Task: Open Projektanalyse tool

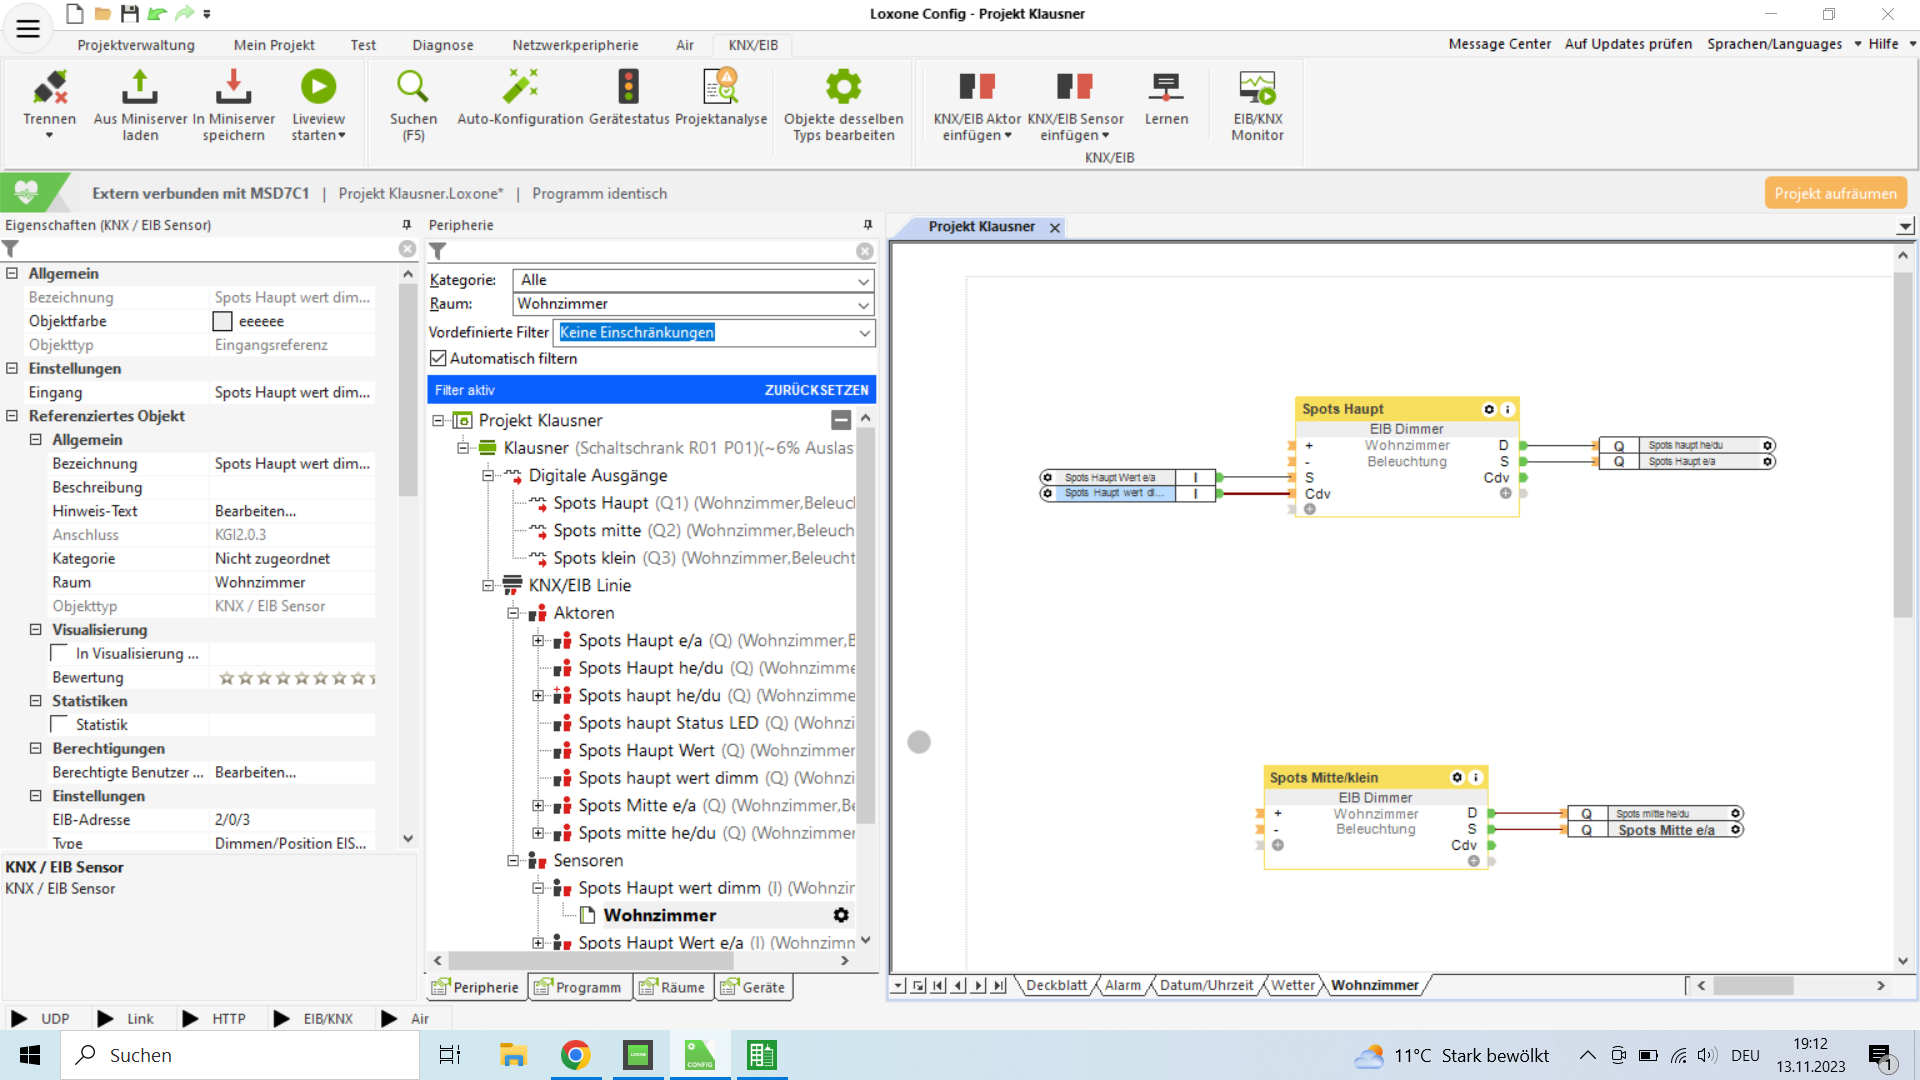Action: [720, 88]
